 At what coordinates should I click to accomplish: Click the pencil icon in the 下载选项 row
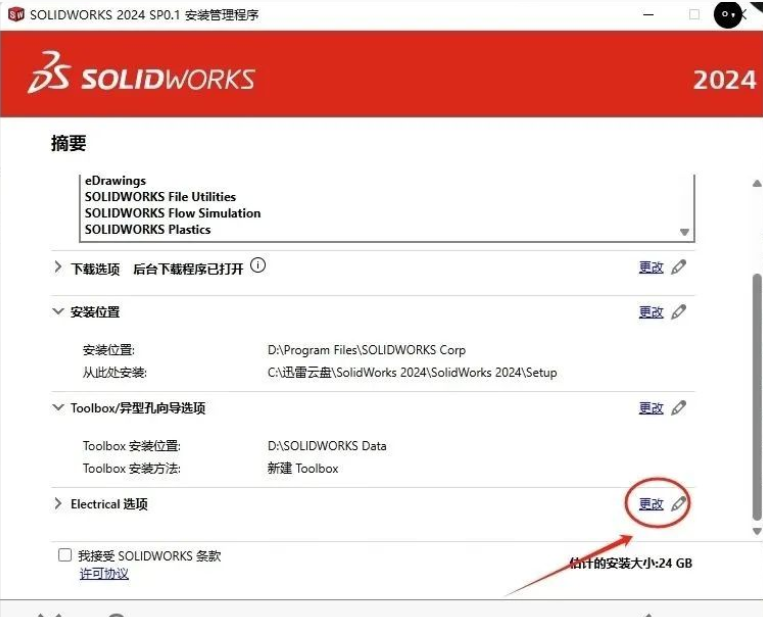point(678,267)
